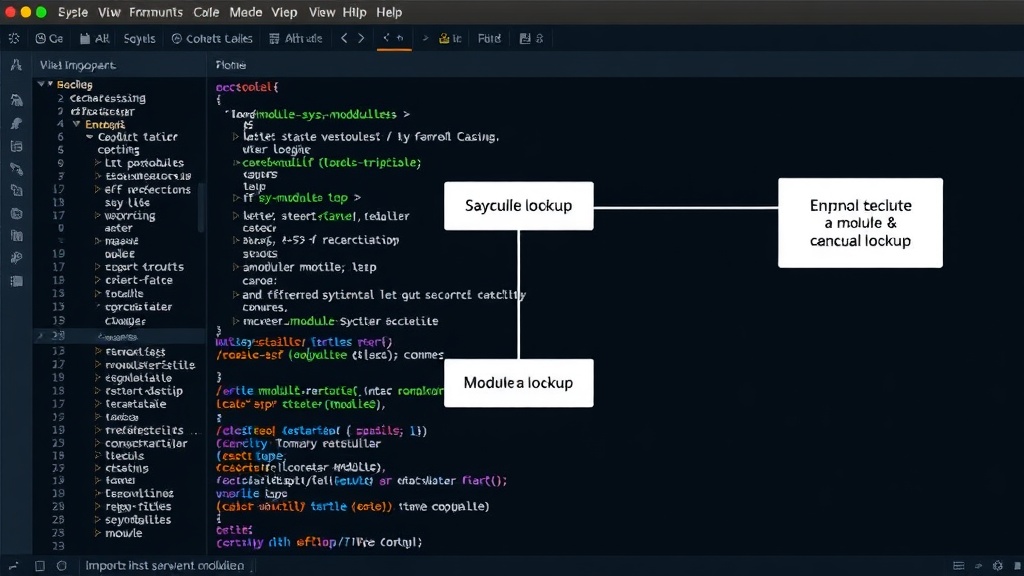Select the repo-fitles tree item
Image resolution: width=1024 pixels, height=576 pixels.
(138, 506)
